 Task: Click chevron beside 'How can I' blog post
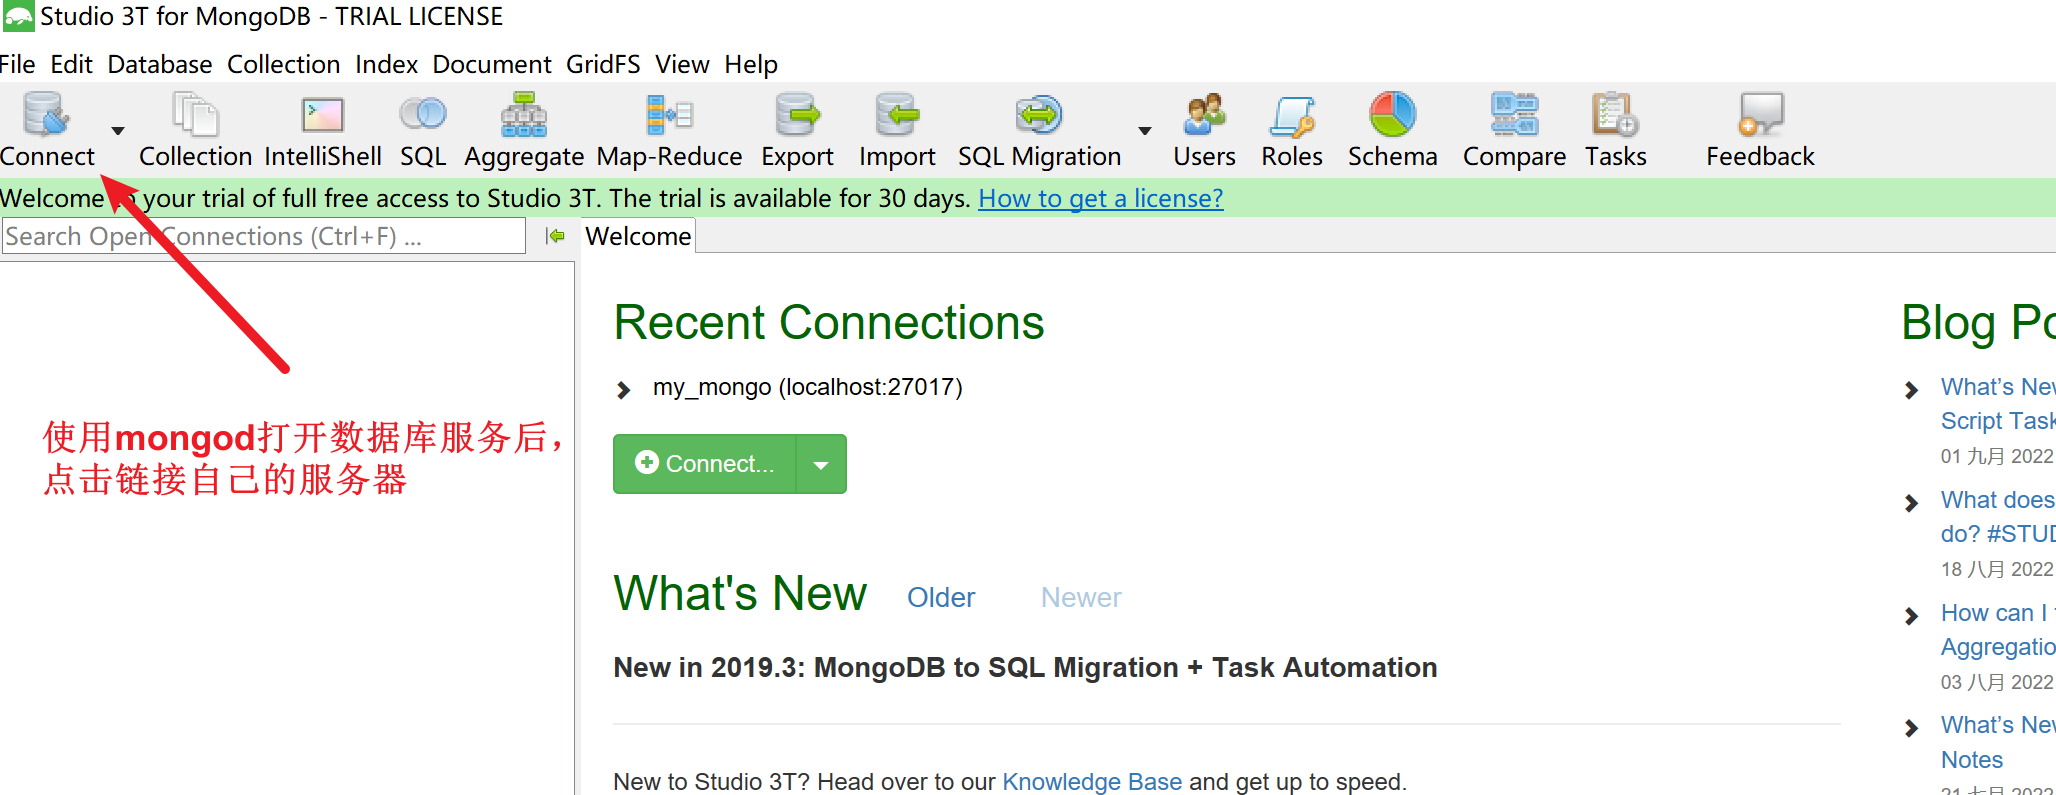click(x=1912, y=615)
